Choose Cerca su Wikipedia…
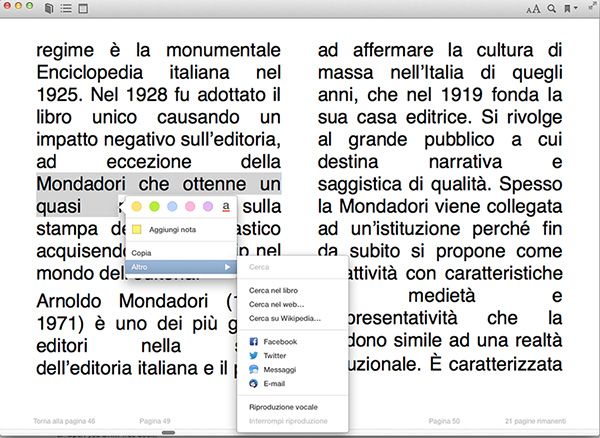 pyautogui.click(x=285, y=318)
